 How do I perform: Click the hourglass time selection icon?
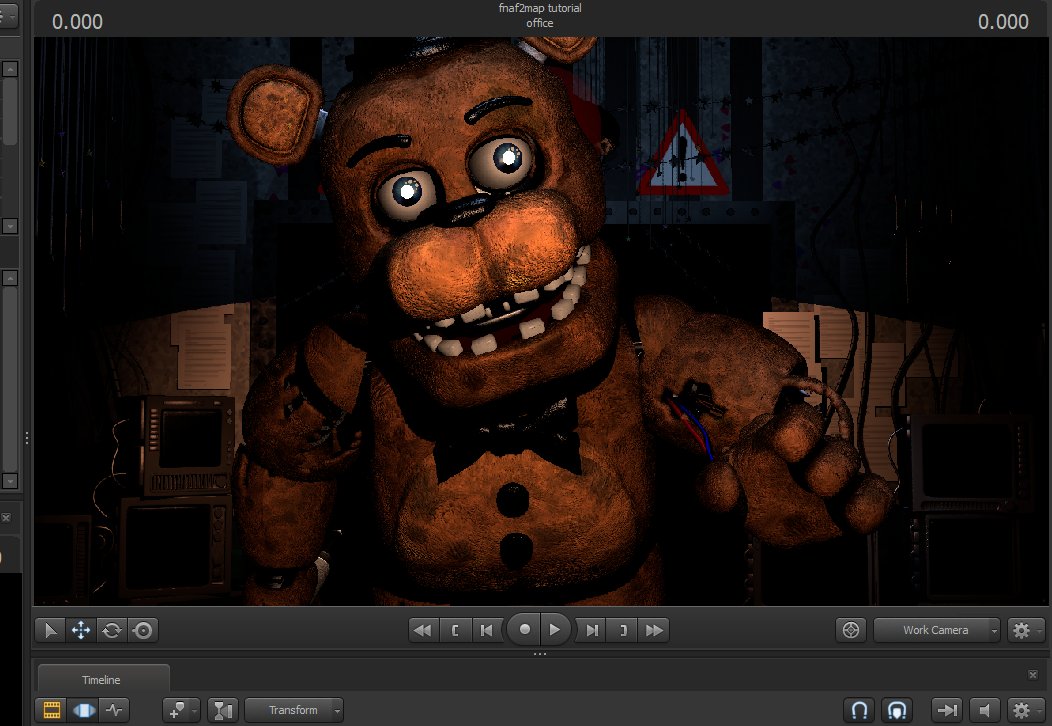pos(223,710)
